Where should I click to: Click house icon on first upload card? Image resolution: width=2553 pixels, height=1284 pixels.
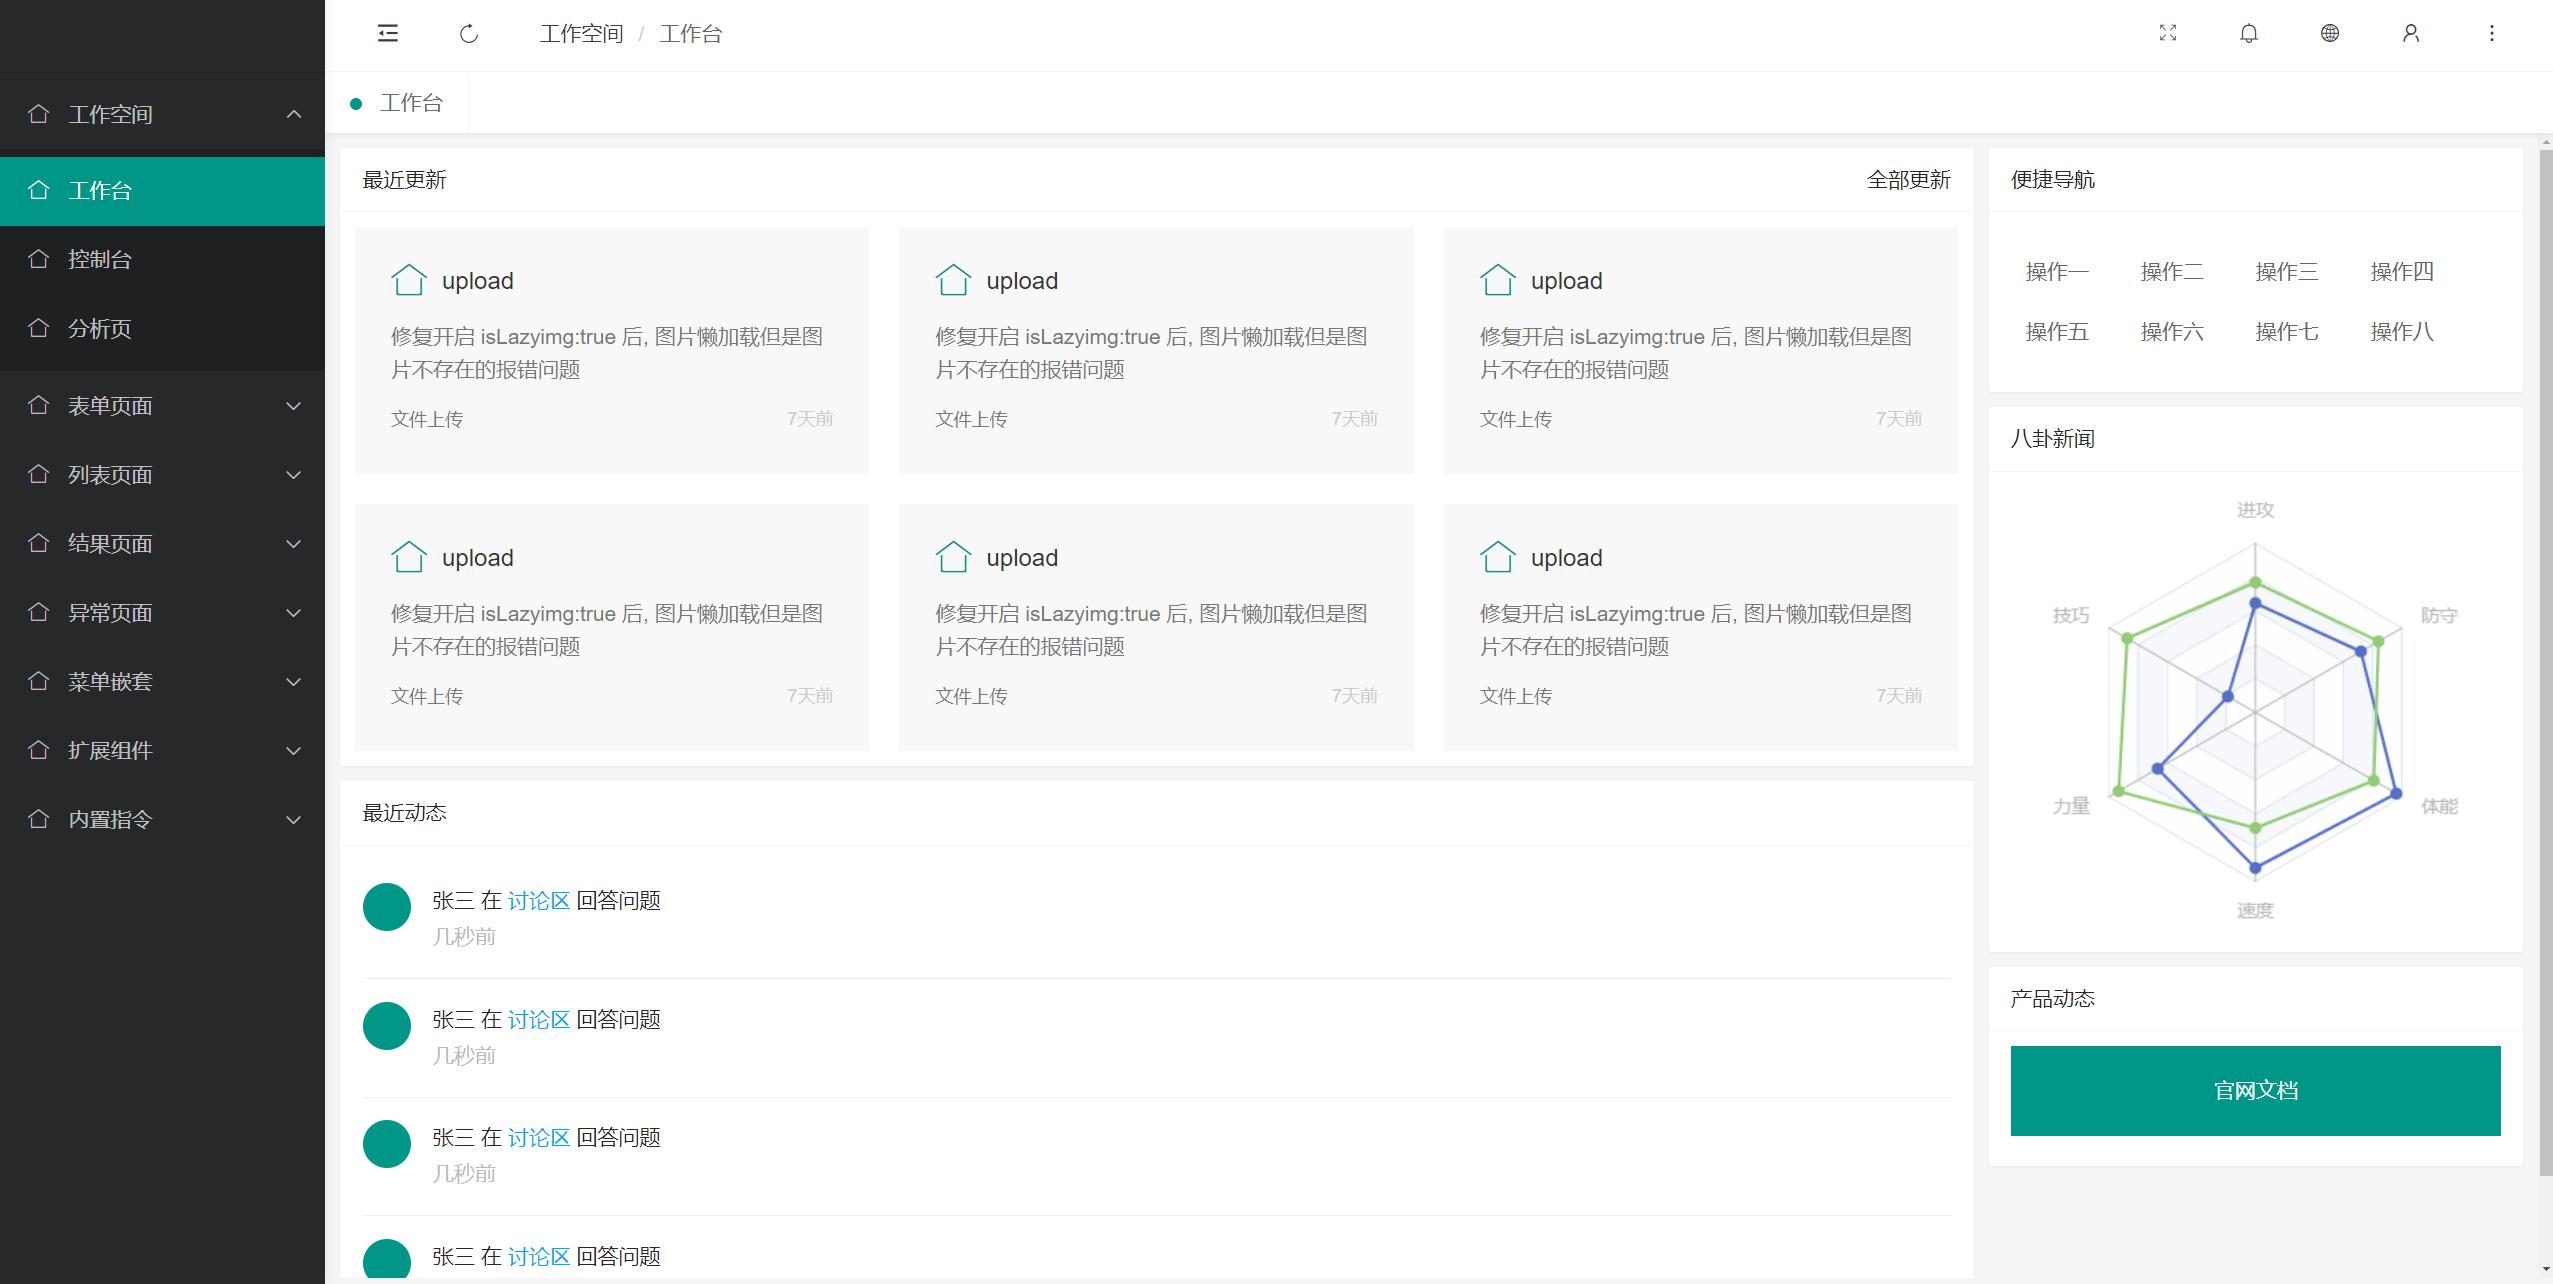pos(408,280)
